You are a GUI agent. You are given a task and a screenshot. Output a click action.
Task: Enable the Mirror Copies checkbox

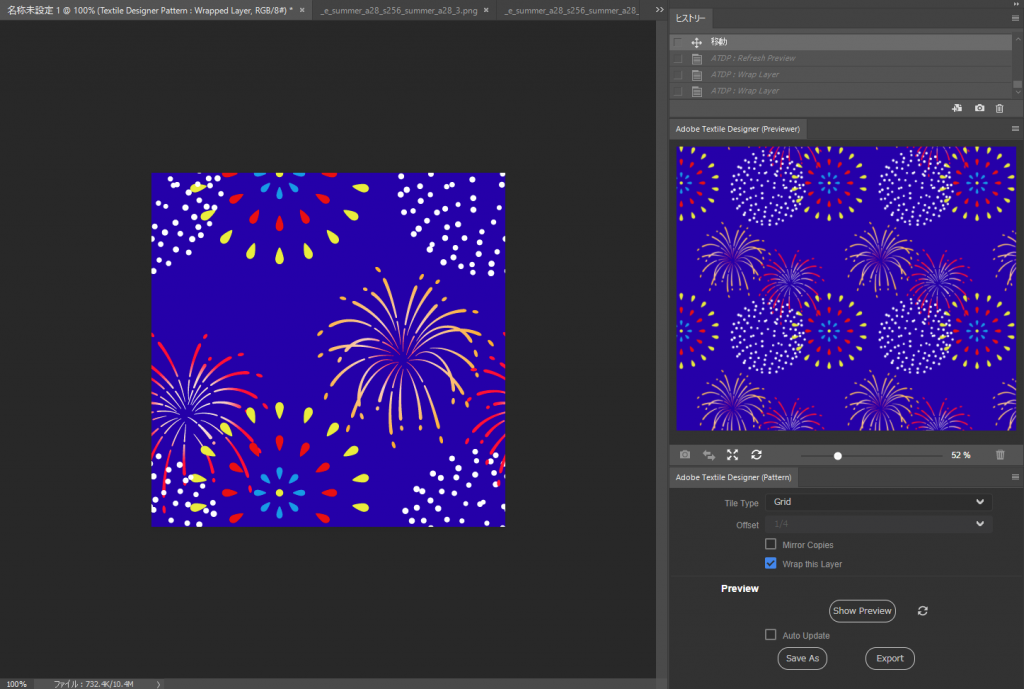pyautogui.click(x=770, y=544)
